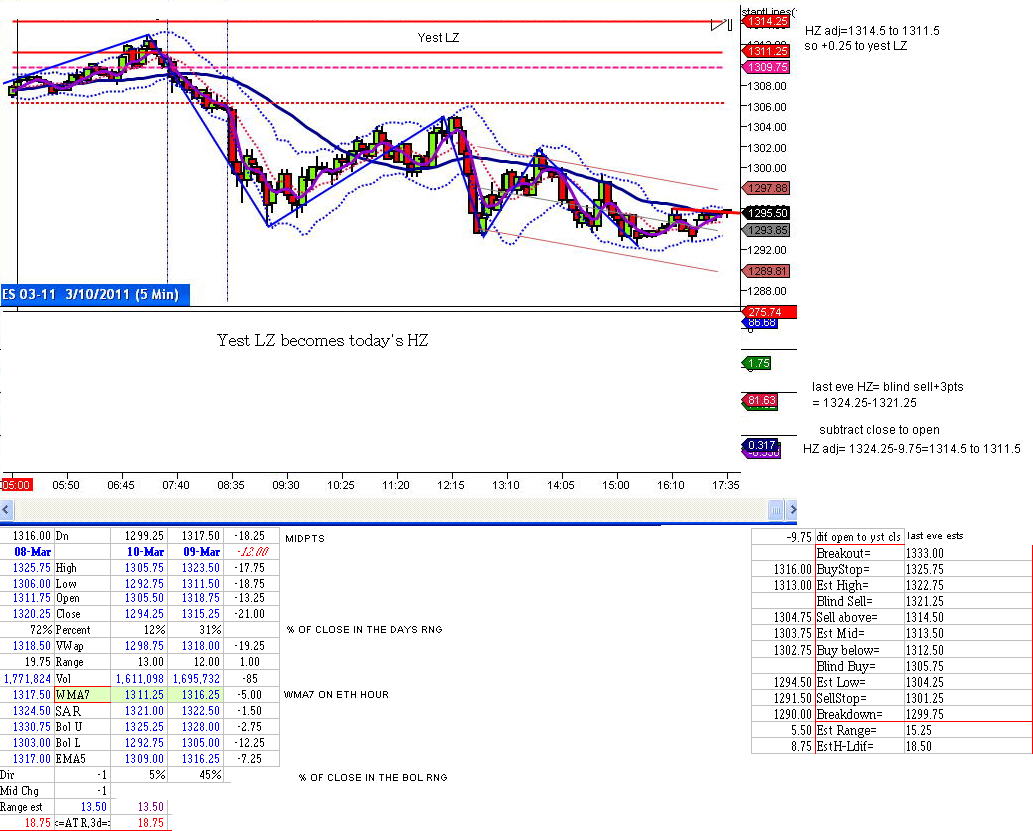1033x831 pixels.
Task: Select the Buy below= label cell
Action: 860,650
